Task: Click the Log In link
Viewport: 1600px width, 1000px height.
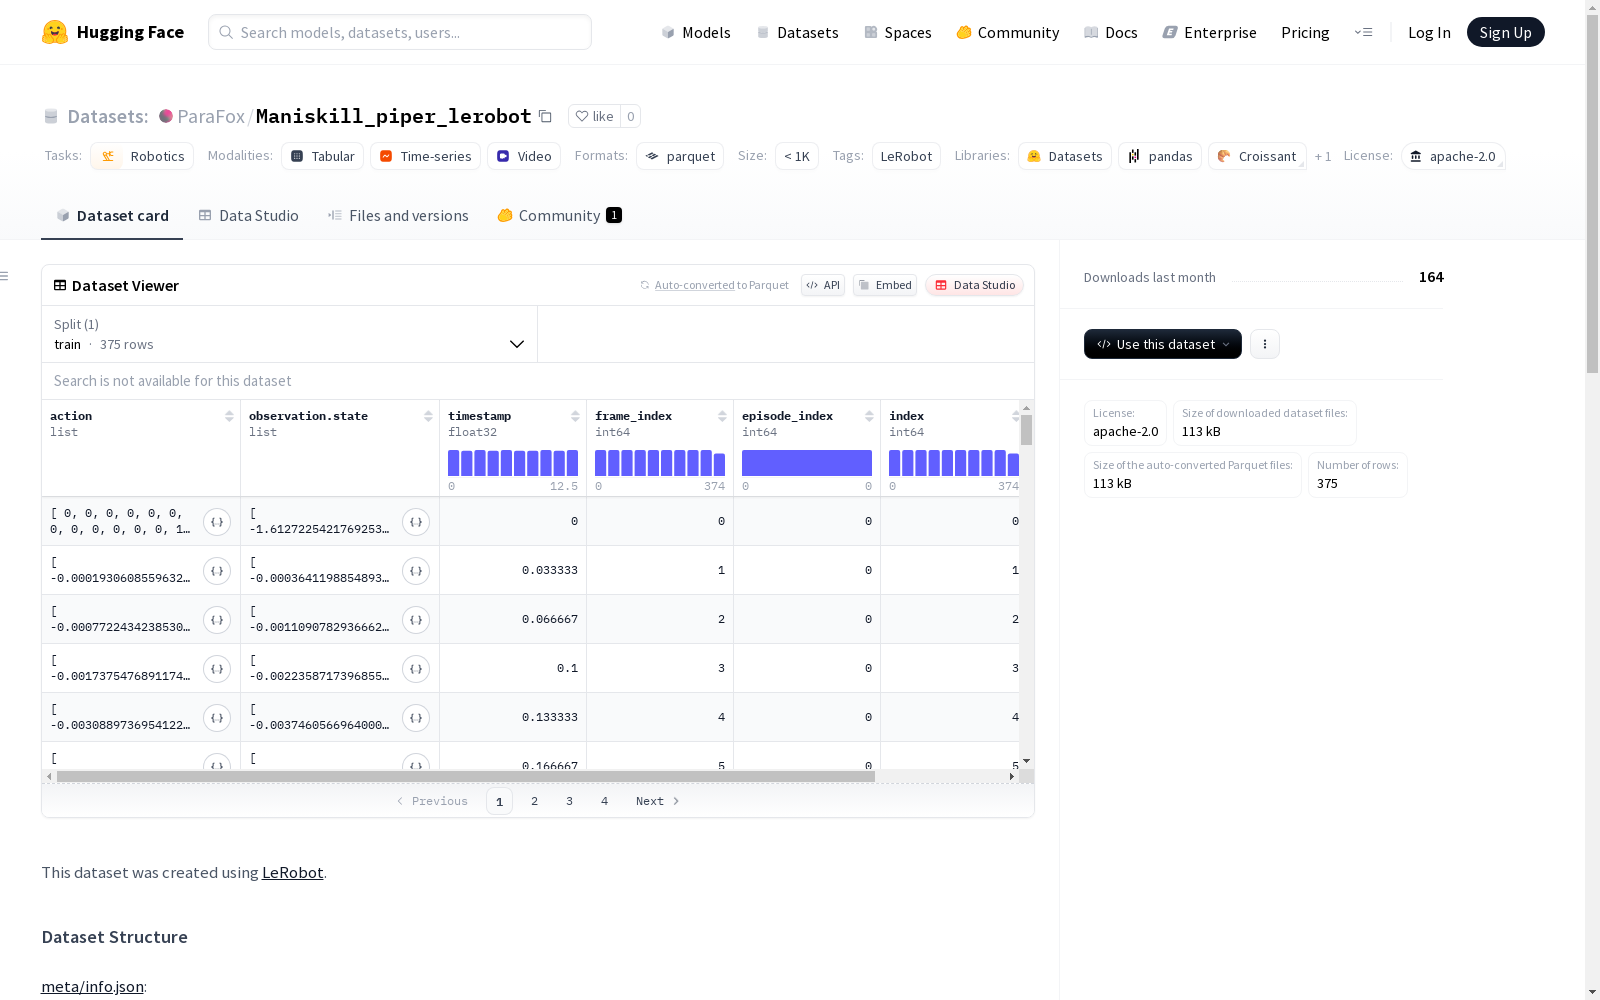Action: point(1429,32)
